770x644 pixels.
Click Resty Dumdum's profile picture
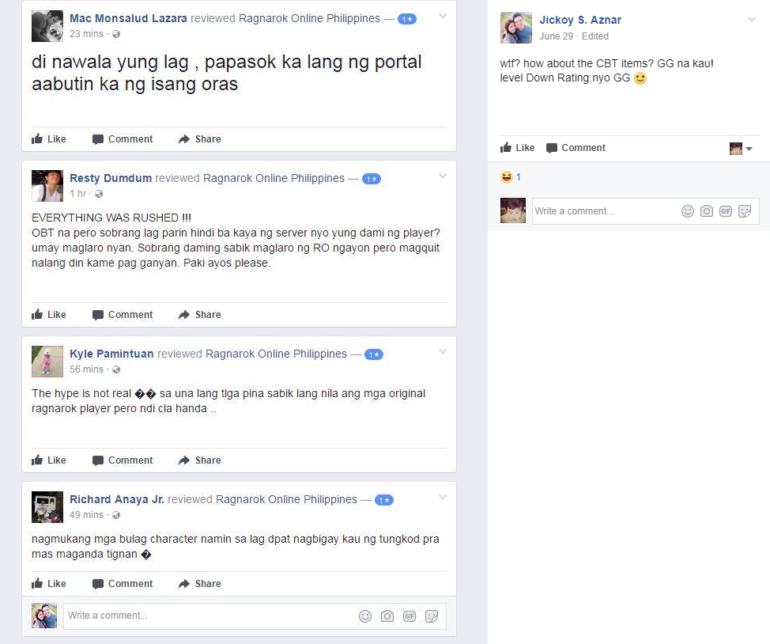point(47,186)
